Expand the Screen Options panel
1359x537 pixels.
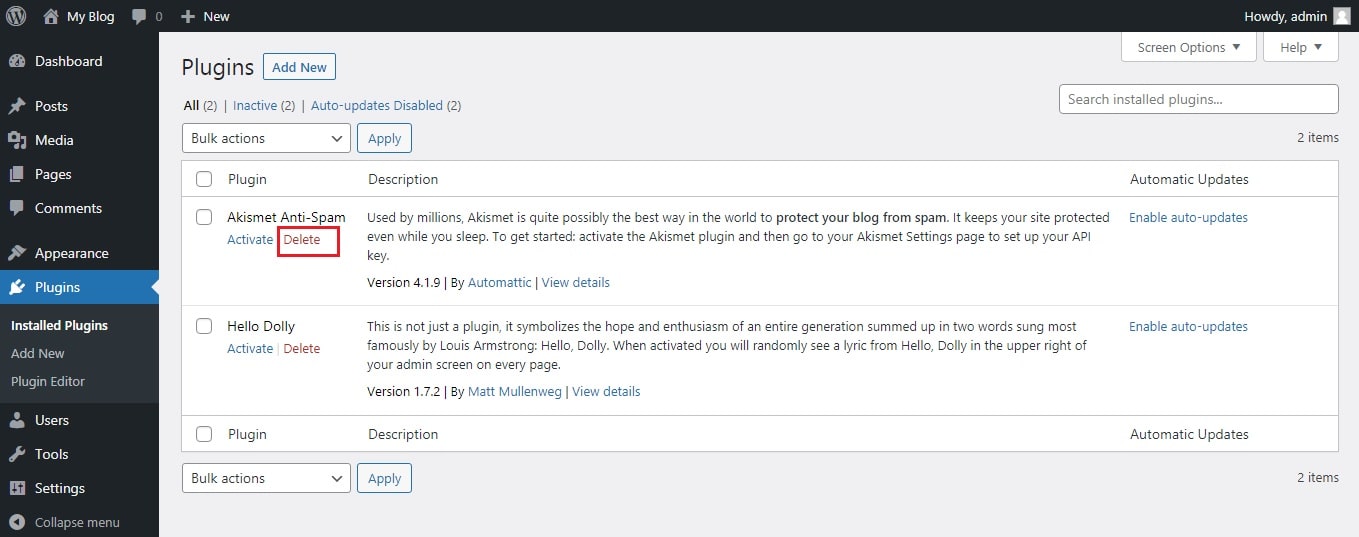point(1189,47)
